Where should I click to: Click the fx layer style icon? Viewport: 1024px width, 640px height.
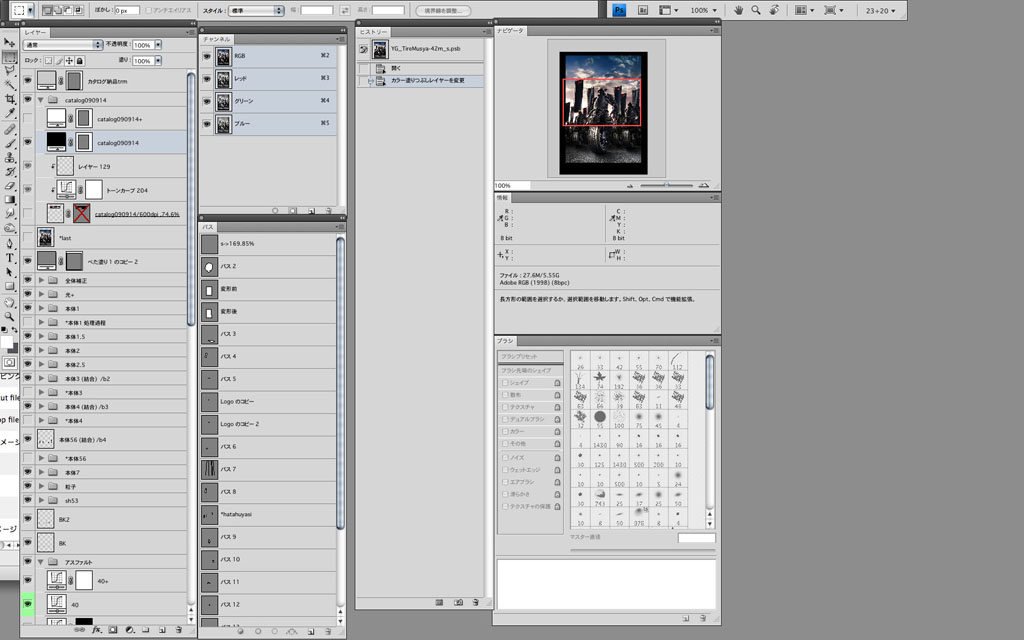point(97,630)
